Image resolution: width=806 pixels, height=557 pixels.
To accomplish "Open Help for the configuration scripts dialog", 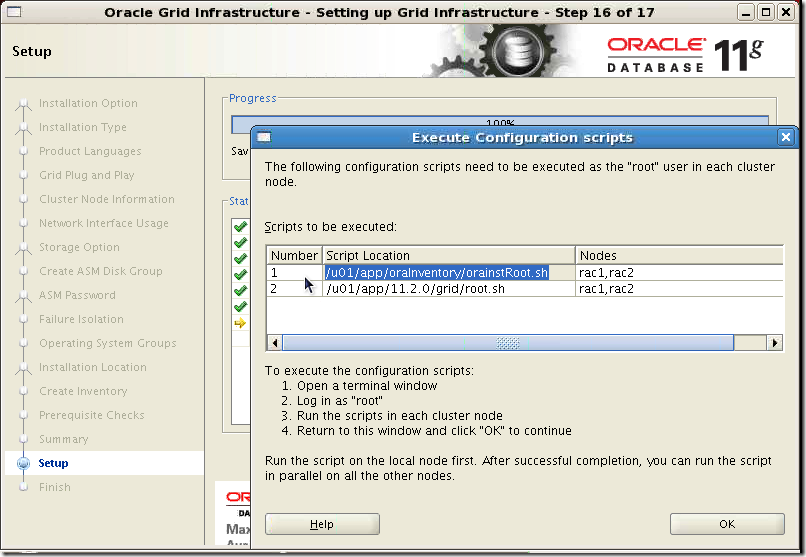I will [x=322, y=524].
